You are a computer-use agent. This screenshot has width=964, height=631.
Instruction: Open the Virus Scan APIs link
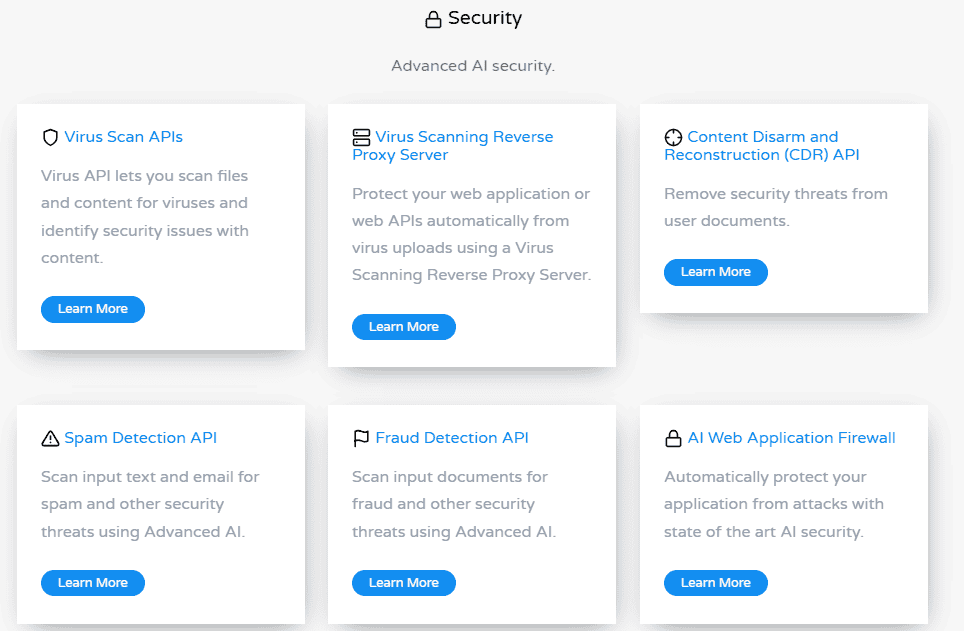pyautogui.click(x=124, y=136)
